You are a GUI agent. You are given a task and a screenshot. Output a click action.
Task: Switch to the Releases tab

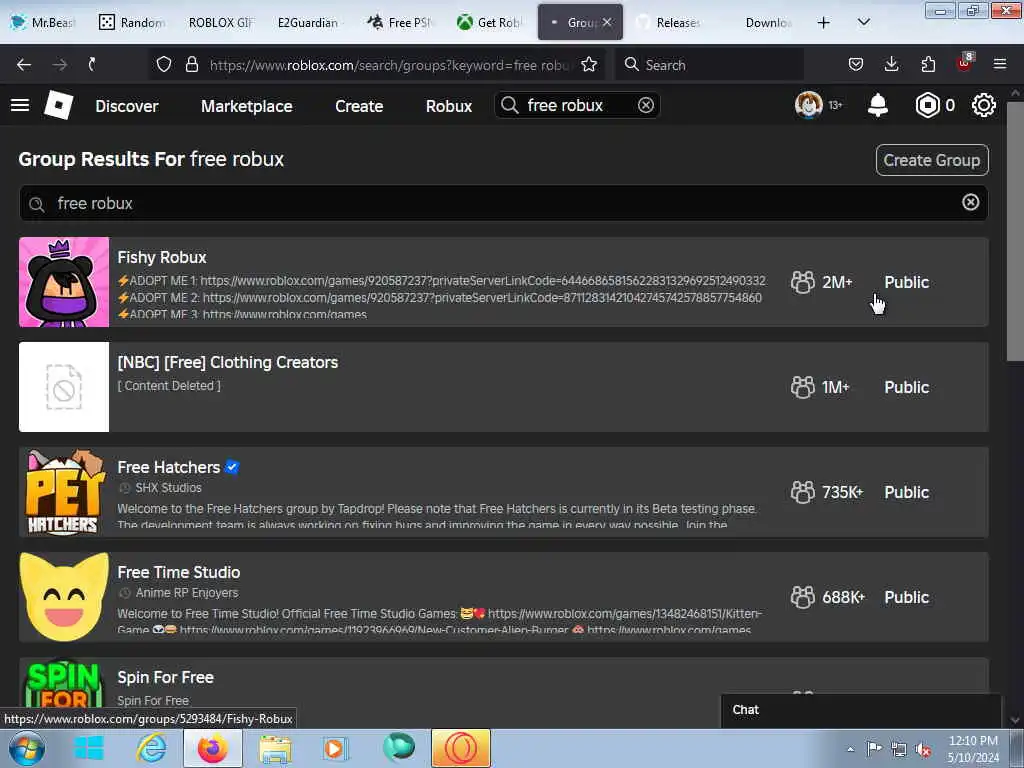click(669, 22)
